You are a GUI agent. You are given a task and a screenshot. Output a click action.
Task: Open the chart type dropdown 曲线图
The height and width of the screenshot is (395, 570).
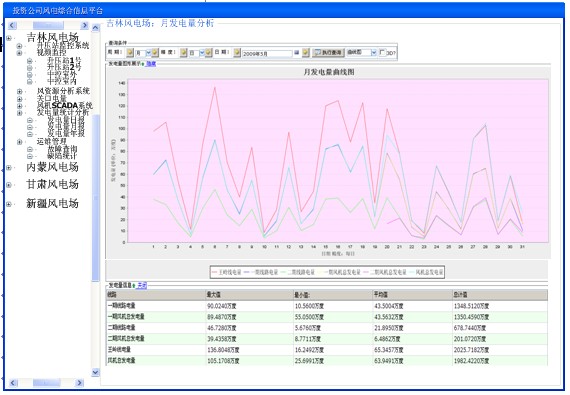(361, 53)
